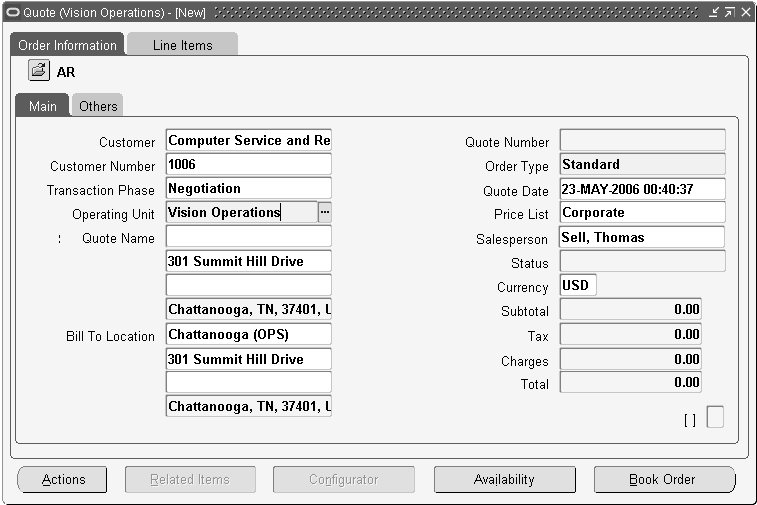The height and width of the screenshot is (505, 757).
Task: Select the Order Information tab
Action: coord(67,45)
